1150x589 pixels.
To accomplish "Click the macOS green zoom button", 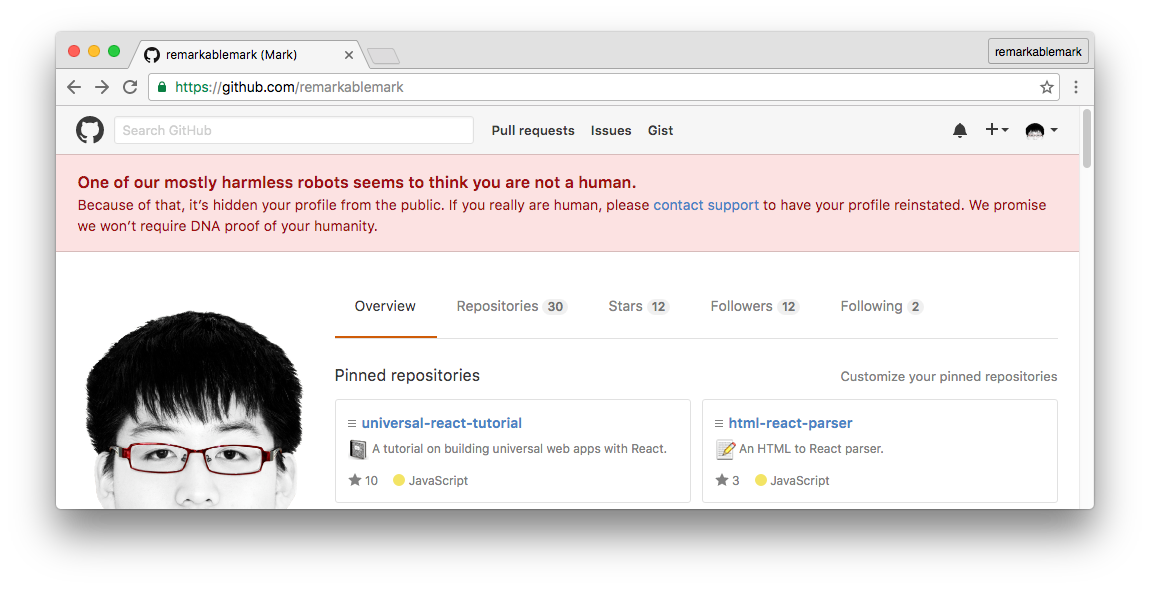I will pos(114,51).
